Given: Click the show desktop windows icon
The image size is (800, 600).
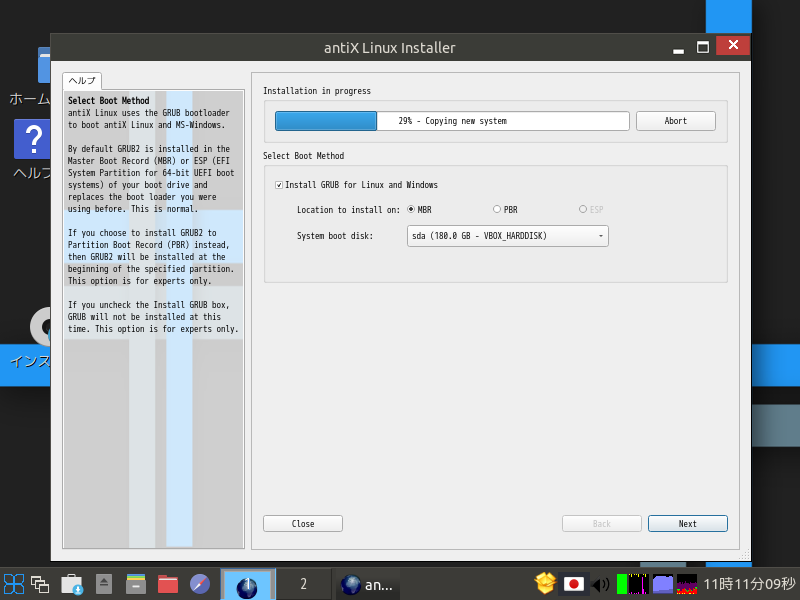Looking at the screenshot, I should click(40, 584).
